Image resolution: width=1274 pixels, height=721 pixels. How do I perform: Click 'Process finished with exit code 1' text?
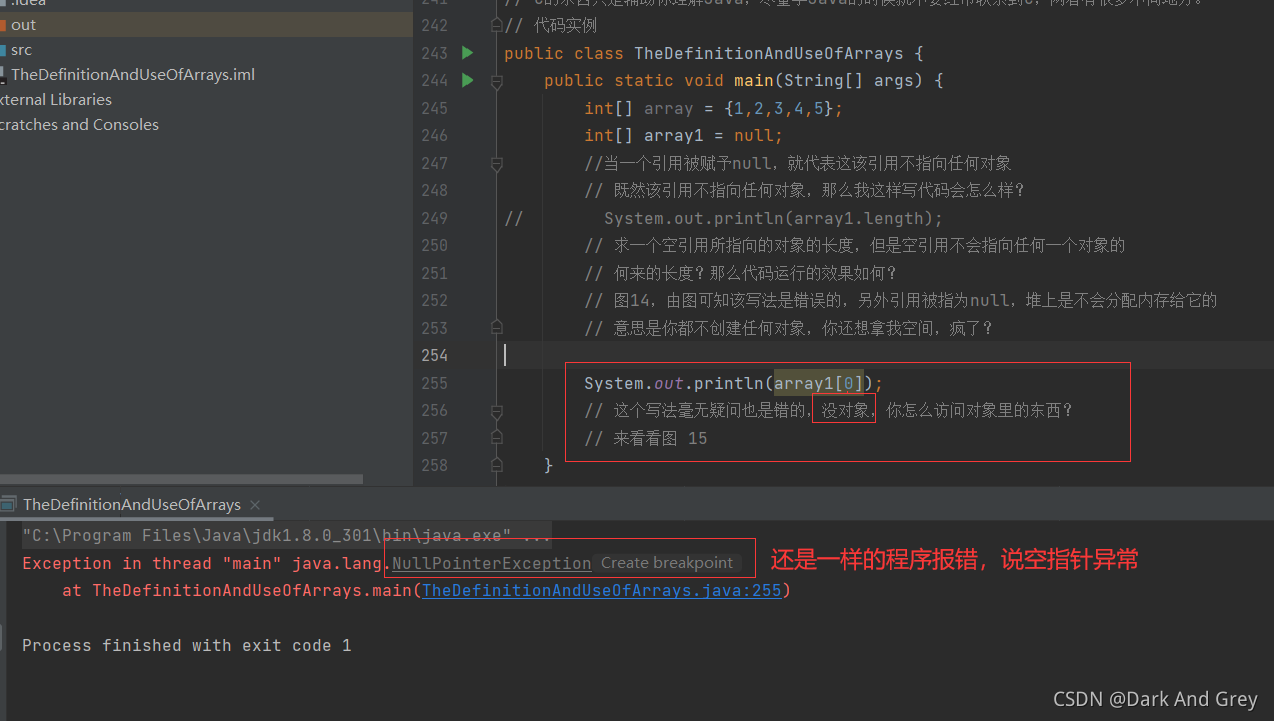pyautogui.click(x=187, y=646)
